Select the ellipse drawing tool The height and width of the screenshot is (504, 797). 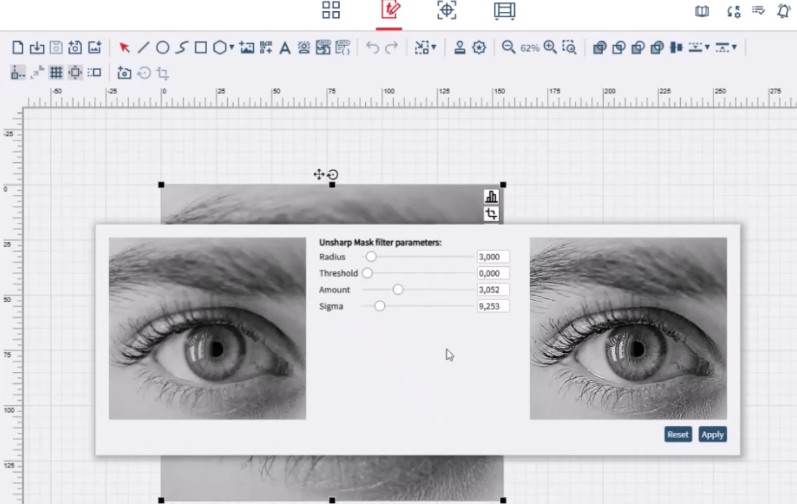[x=162, y=47]
